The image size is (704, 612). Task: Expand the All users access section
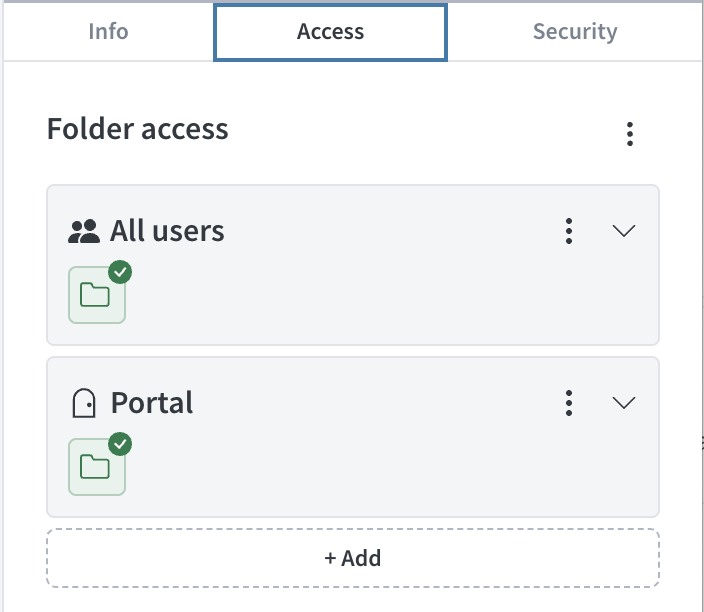(x=624, y=231)
